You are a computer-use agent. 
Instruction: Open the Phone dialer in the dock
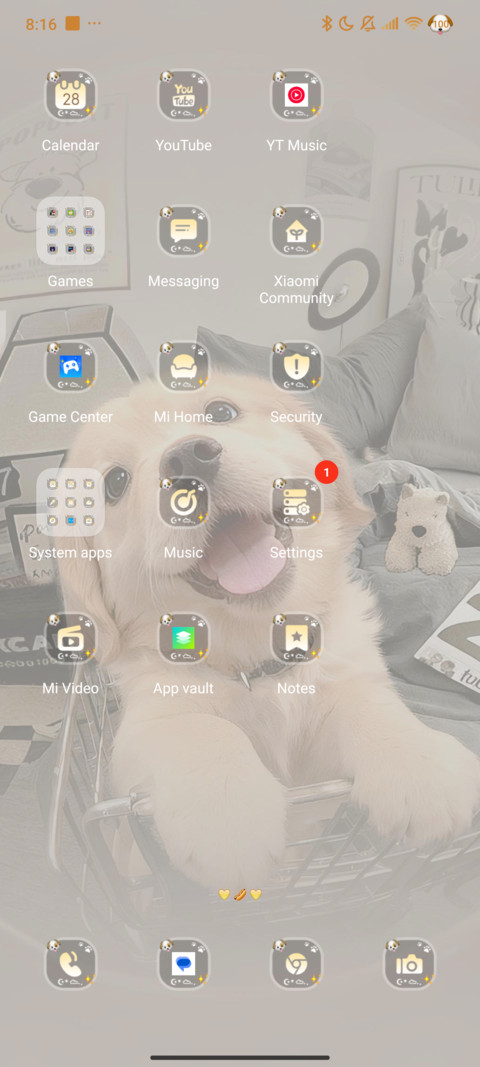point(71,964)
